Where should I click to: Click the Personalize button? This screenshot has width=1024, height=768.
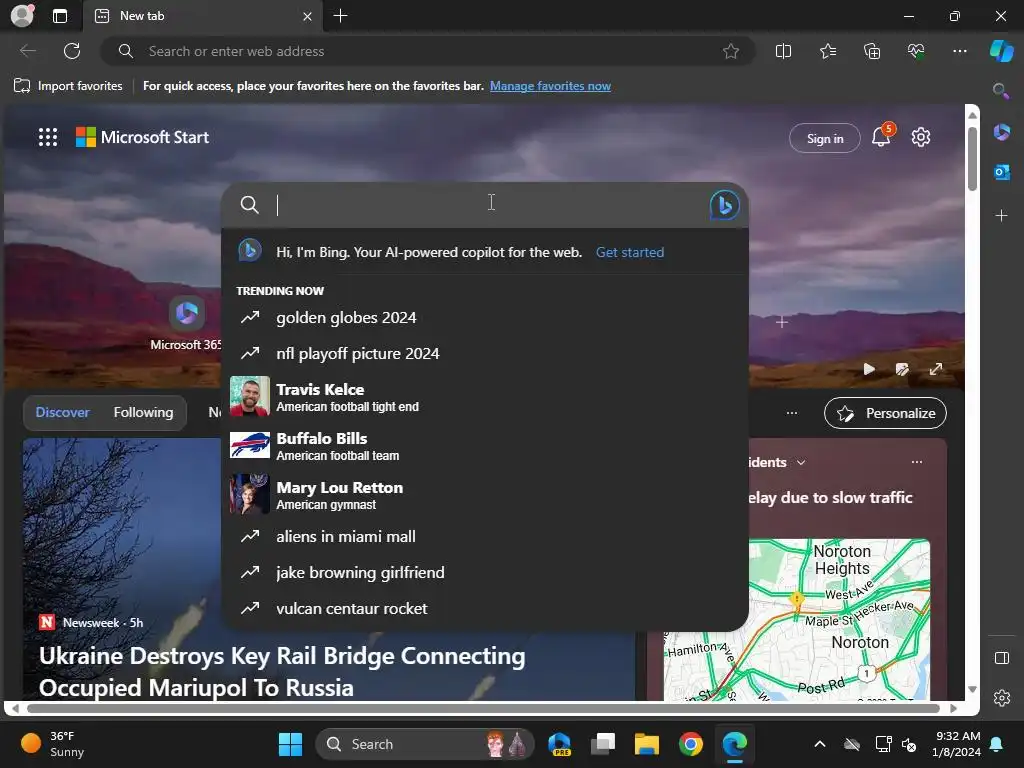(x=885, y=413)
